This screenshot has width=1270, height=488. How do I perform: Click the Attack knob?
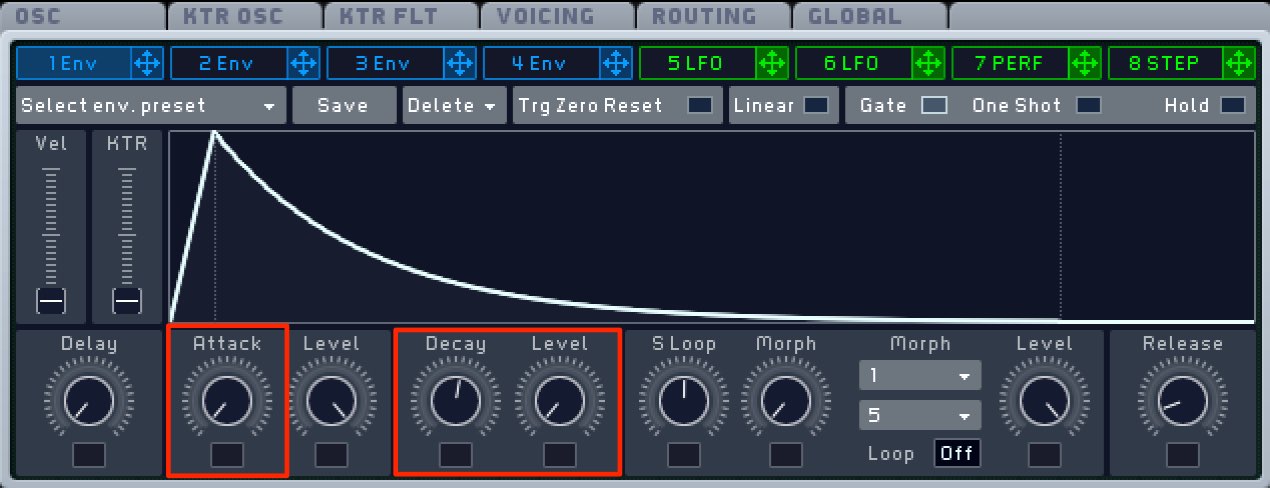[x=227, y=402]
